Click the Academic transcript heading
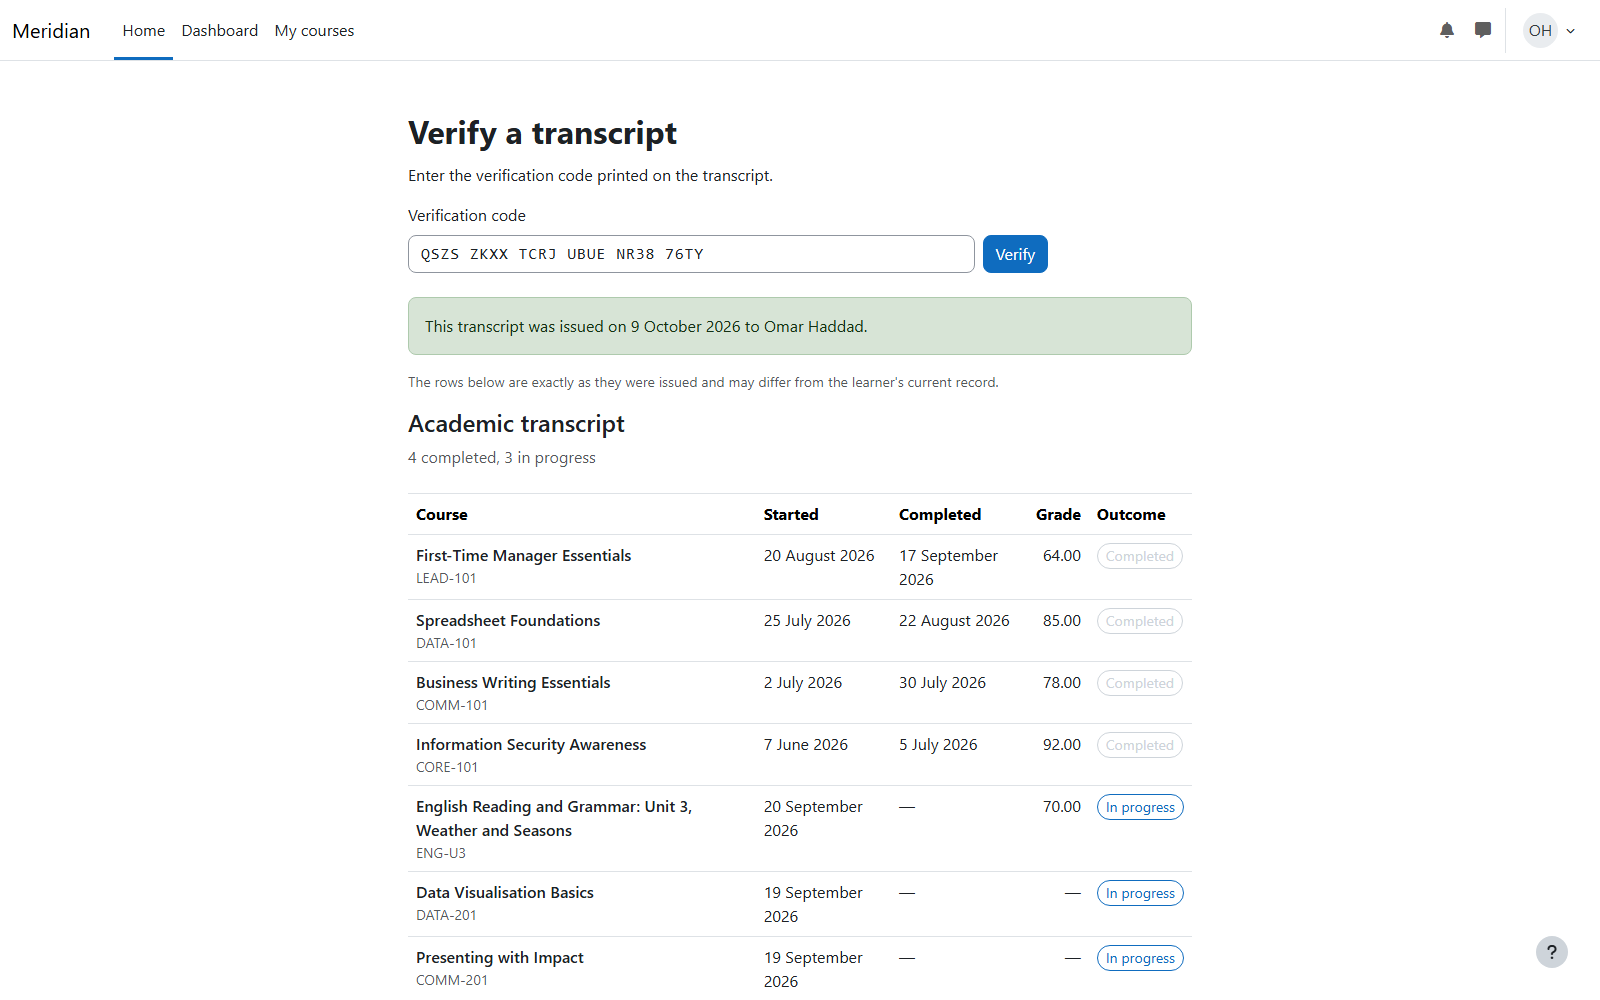Screen dimensions: 1600x1000 click(x=516, y=424)
